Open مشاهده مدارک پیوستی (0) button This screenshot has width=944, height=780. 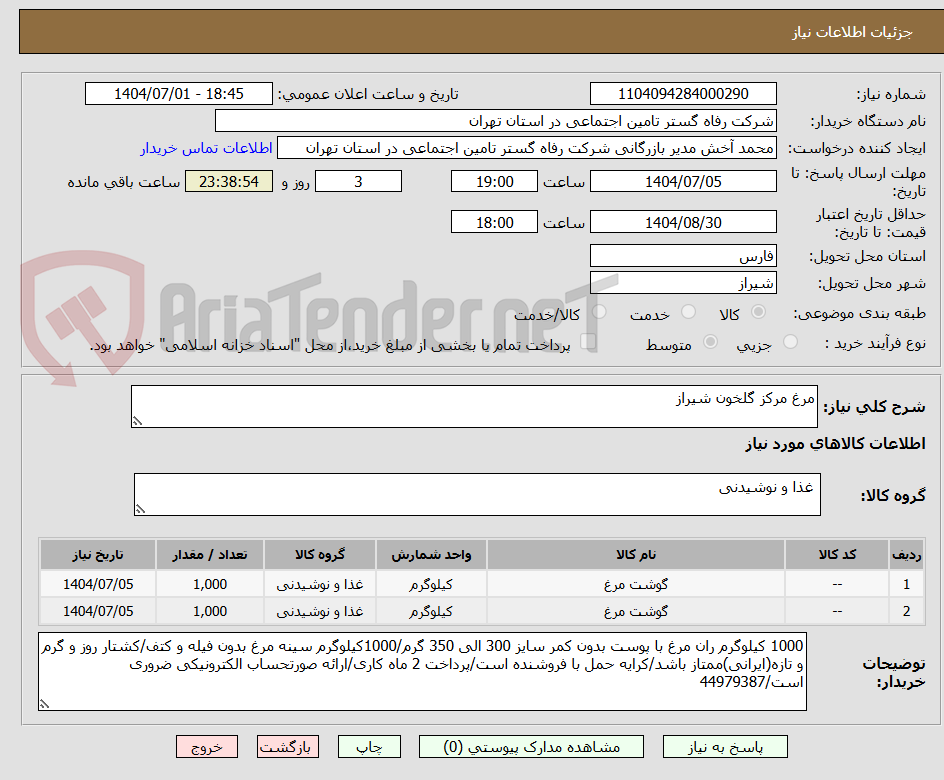pos(531,747)
